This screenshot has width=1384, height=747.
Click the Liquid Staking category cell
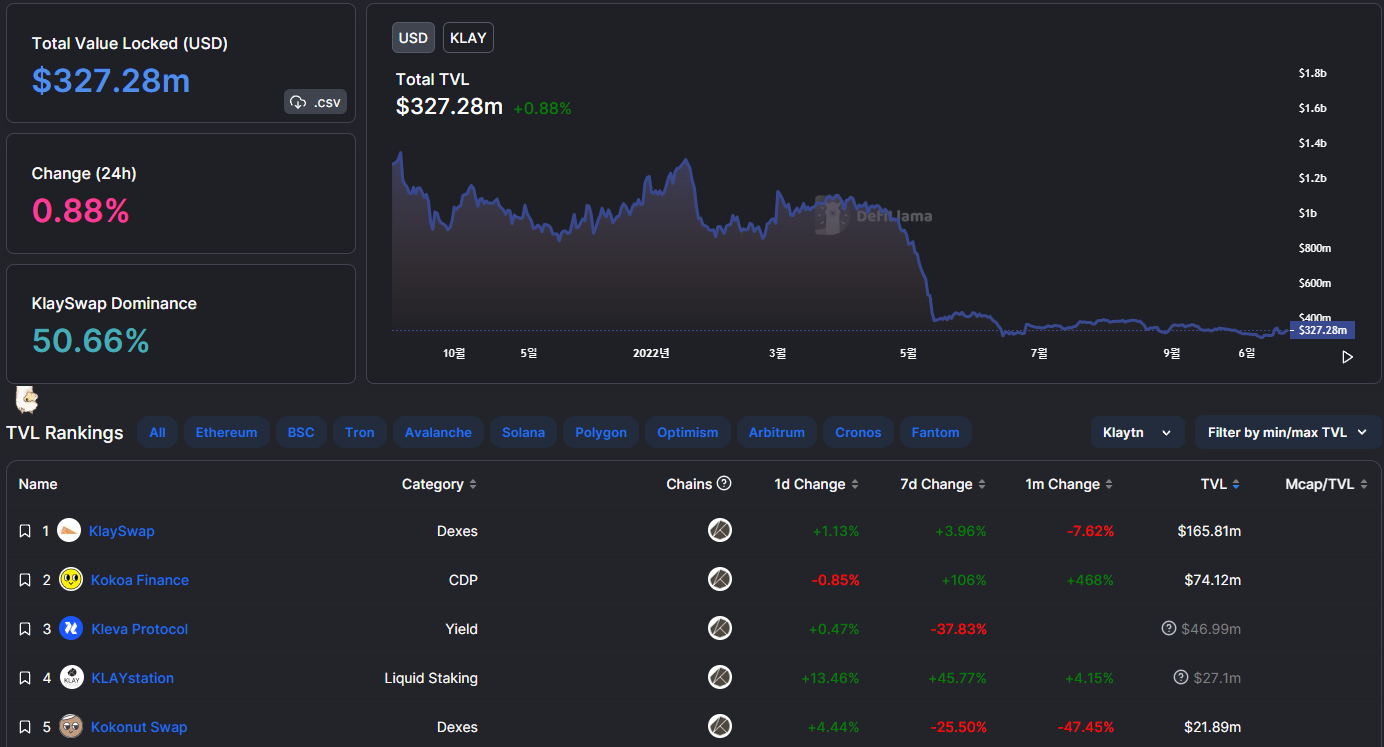click(x=431, y=678)
